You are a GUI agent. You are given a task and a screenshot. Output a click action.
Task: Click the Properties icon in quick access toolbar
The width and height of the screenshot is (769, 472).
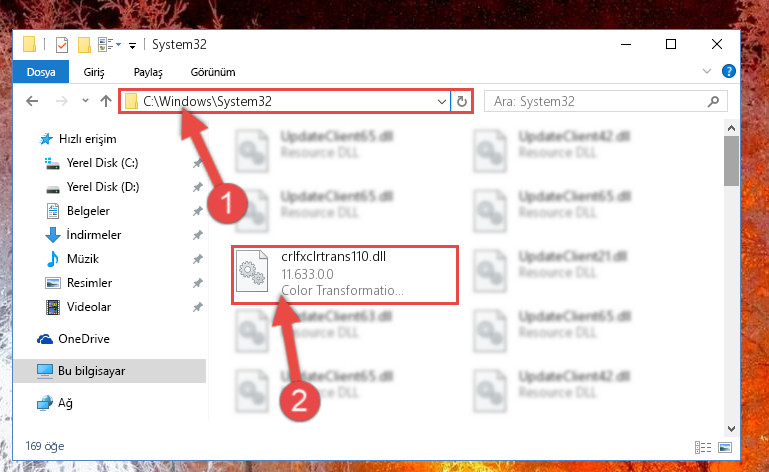pos(62,45)
